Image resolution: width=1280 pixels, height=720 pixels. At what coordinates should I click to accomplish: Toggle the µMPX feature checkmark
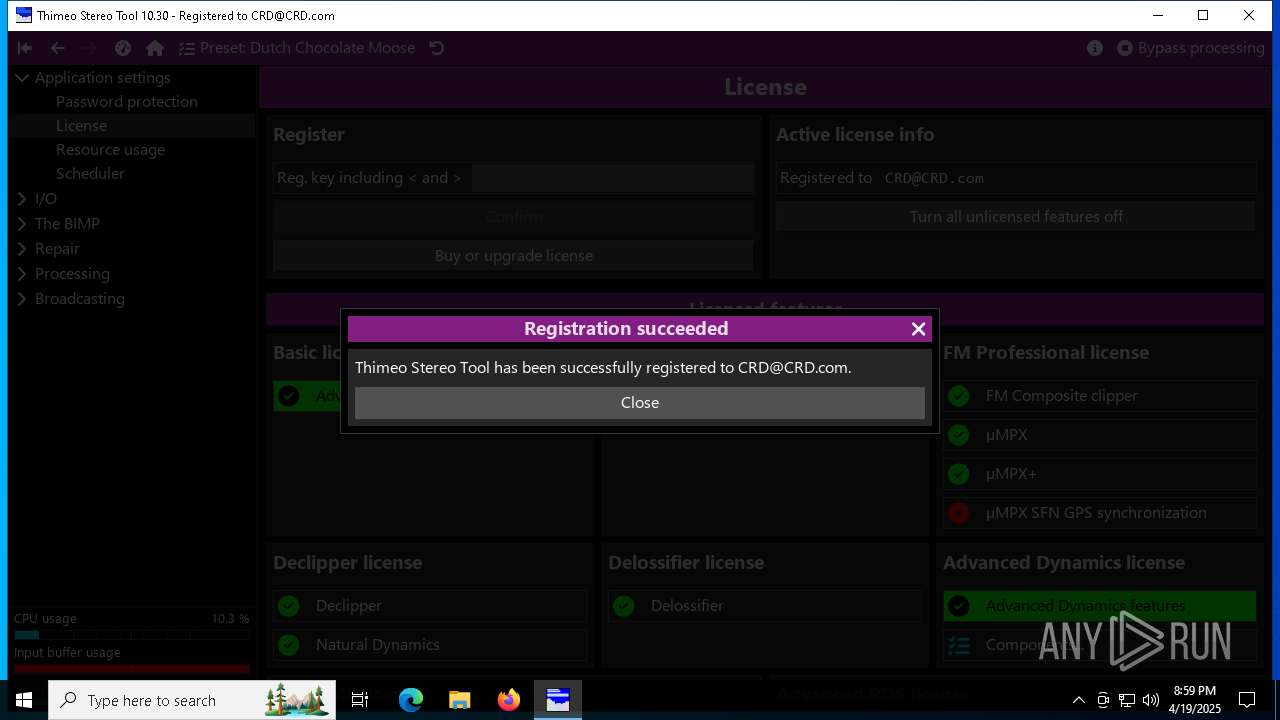958,435
